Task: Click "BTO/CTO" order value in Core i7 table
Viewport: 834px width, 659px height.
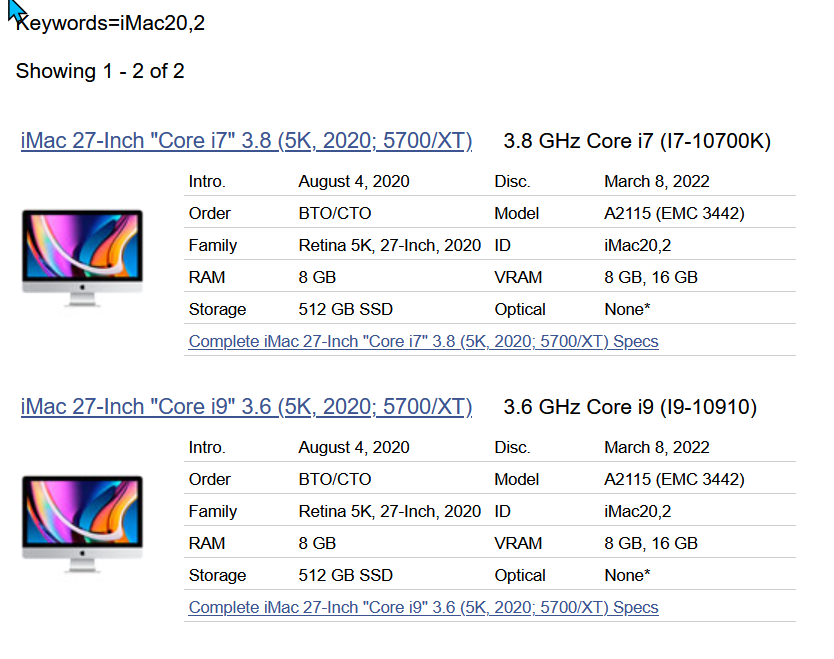Action: [335, 213]
